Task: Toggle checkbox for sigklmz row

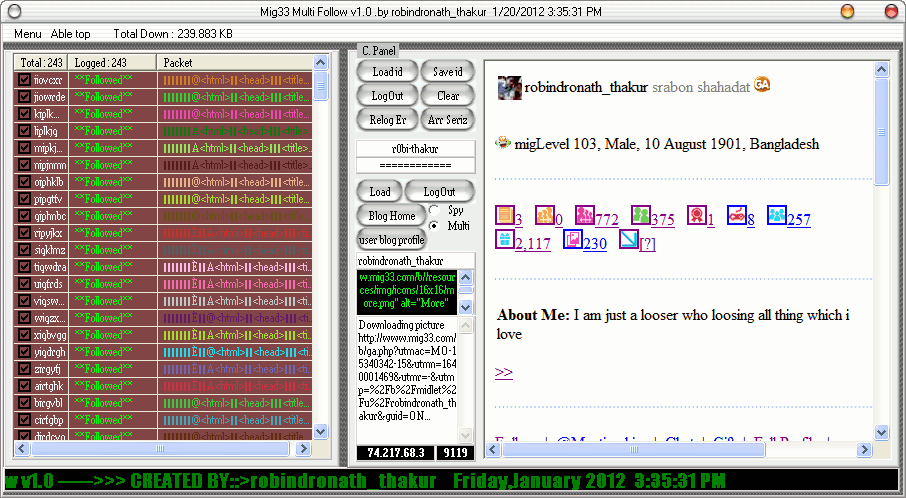Action: pos(24,250)
